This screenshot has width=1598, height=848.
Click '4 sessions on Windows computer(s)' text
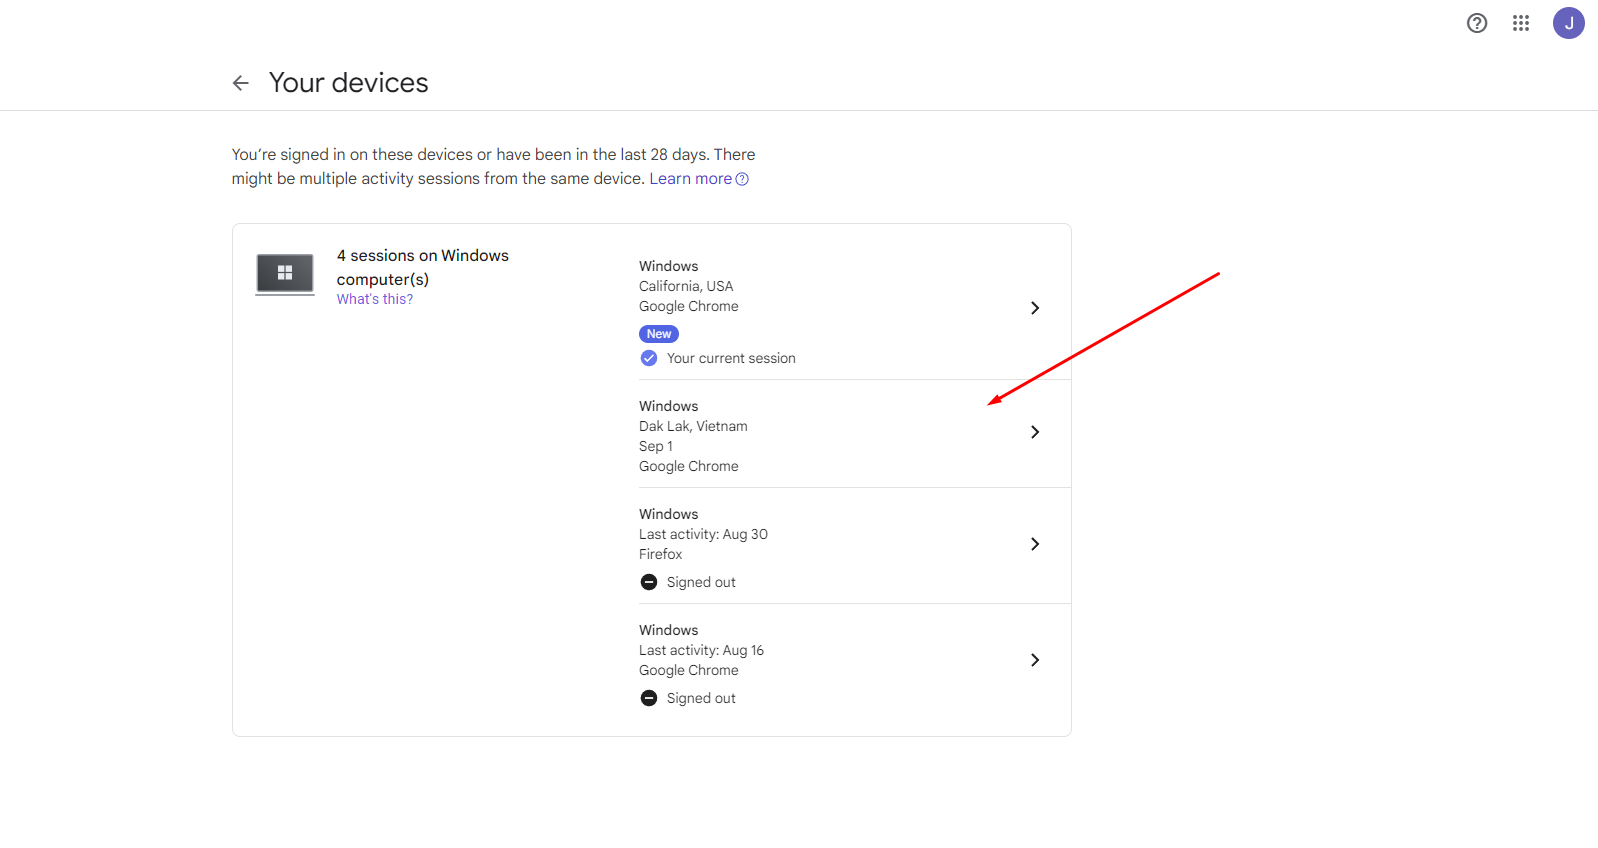(x=423, y=267)
